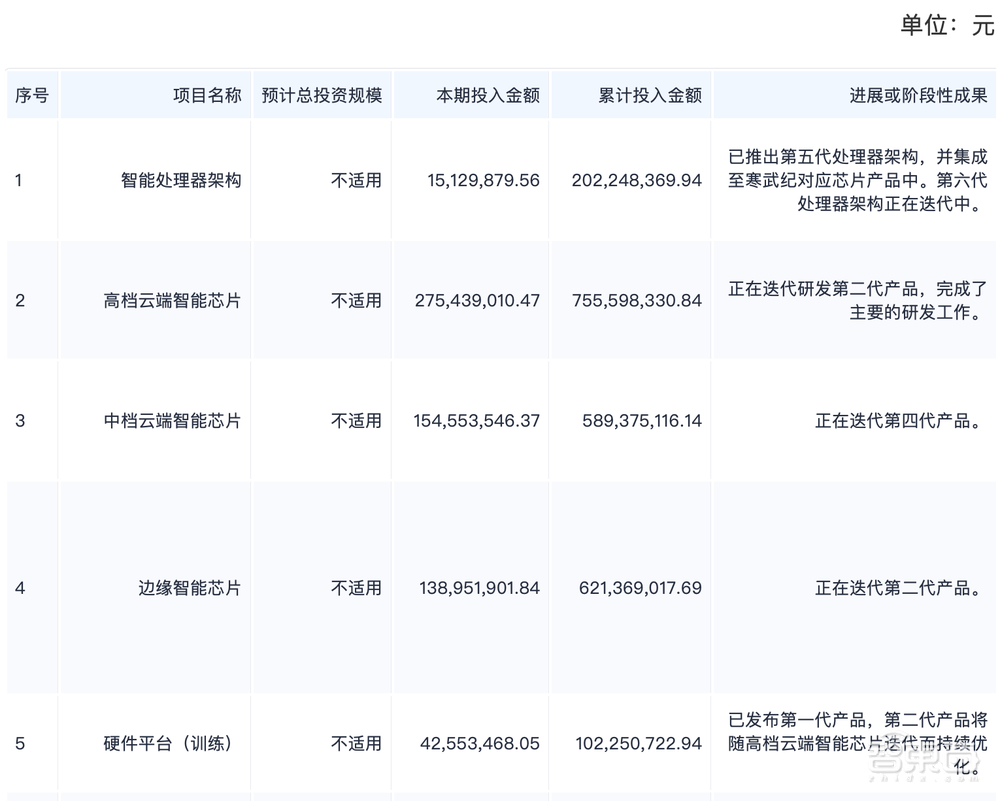1000x801 pixels.
Task: Click 不适用 in the 智能处理器架构 row
Action: coord(357,181)
